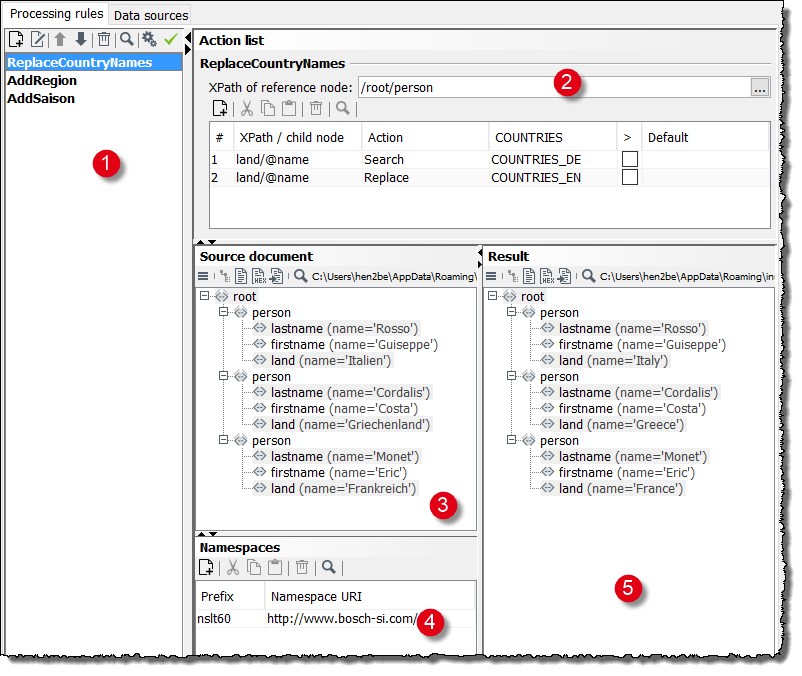Toggle Default checkbox for the Search action row
This screenshot has height=676, width=802.
coord(629,158)
